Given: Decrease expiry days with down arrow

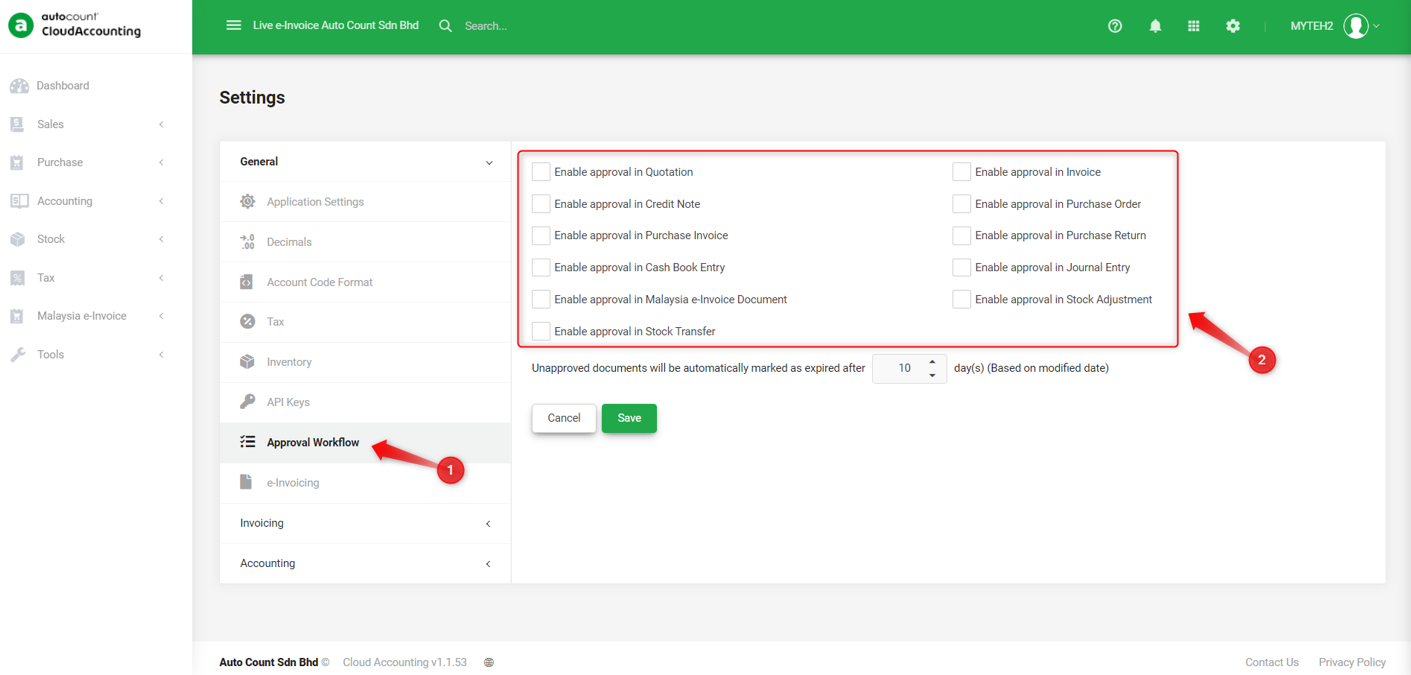Looking at the screenshot, I should pos(933,375).
